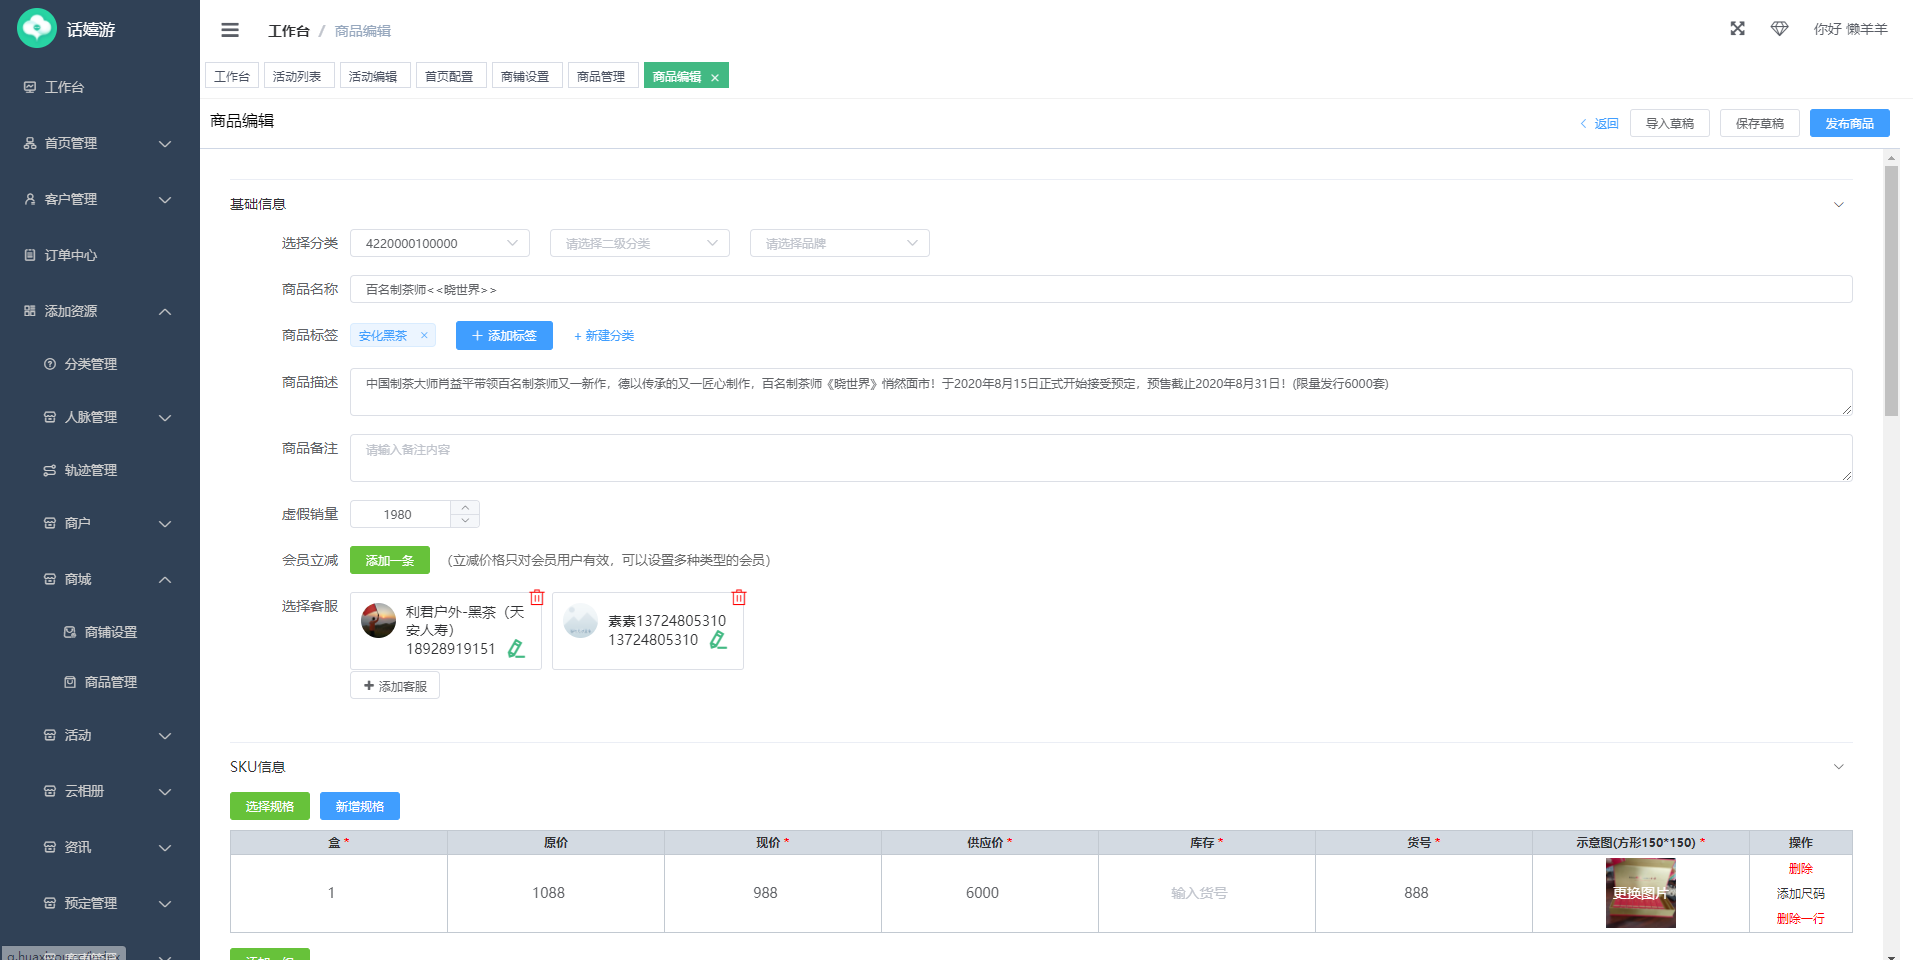This screenshot has width=1913, height=960.
Task: Close the 商品编辑 tab
Action: tap(715, 77)
